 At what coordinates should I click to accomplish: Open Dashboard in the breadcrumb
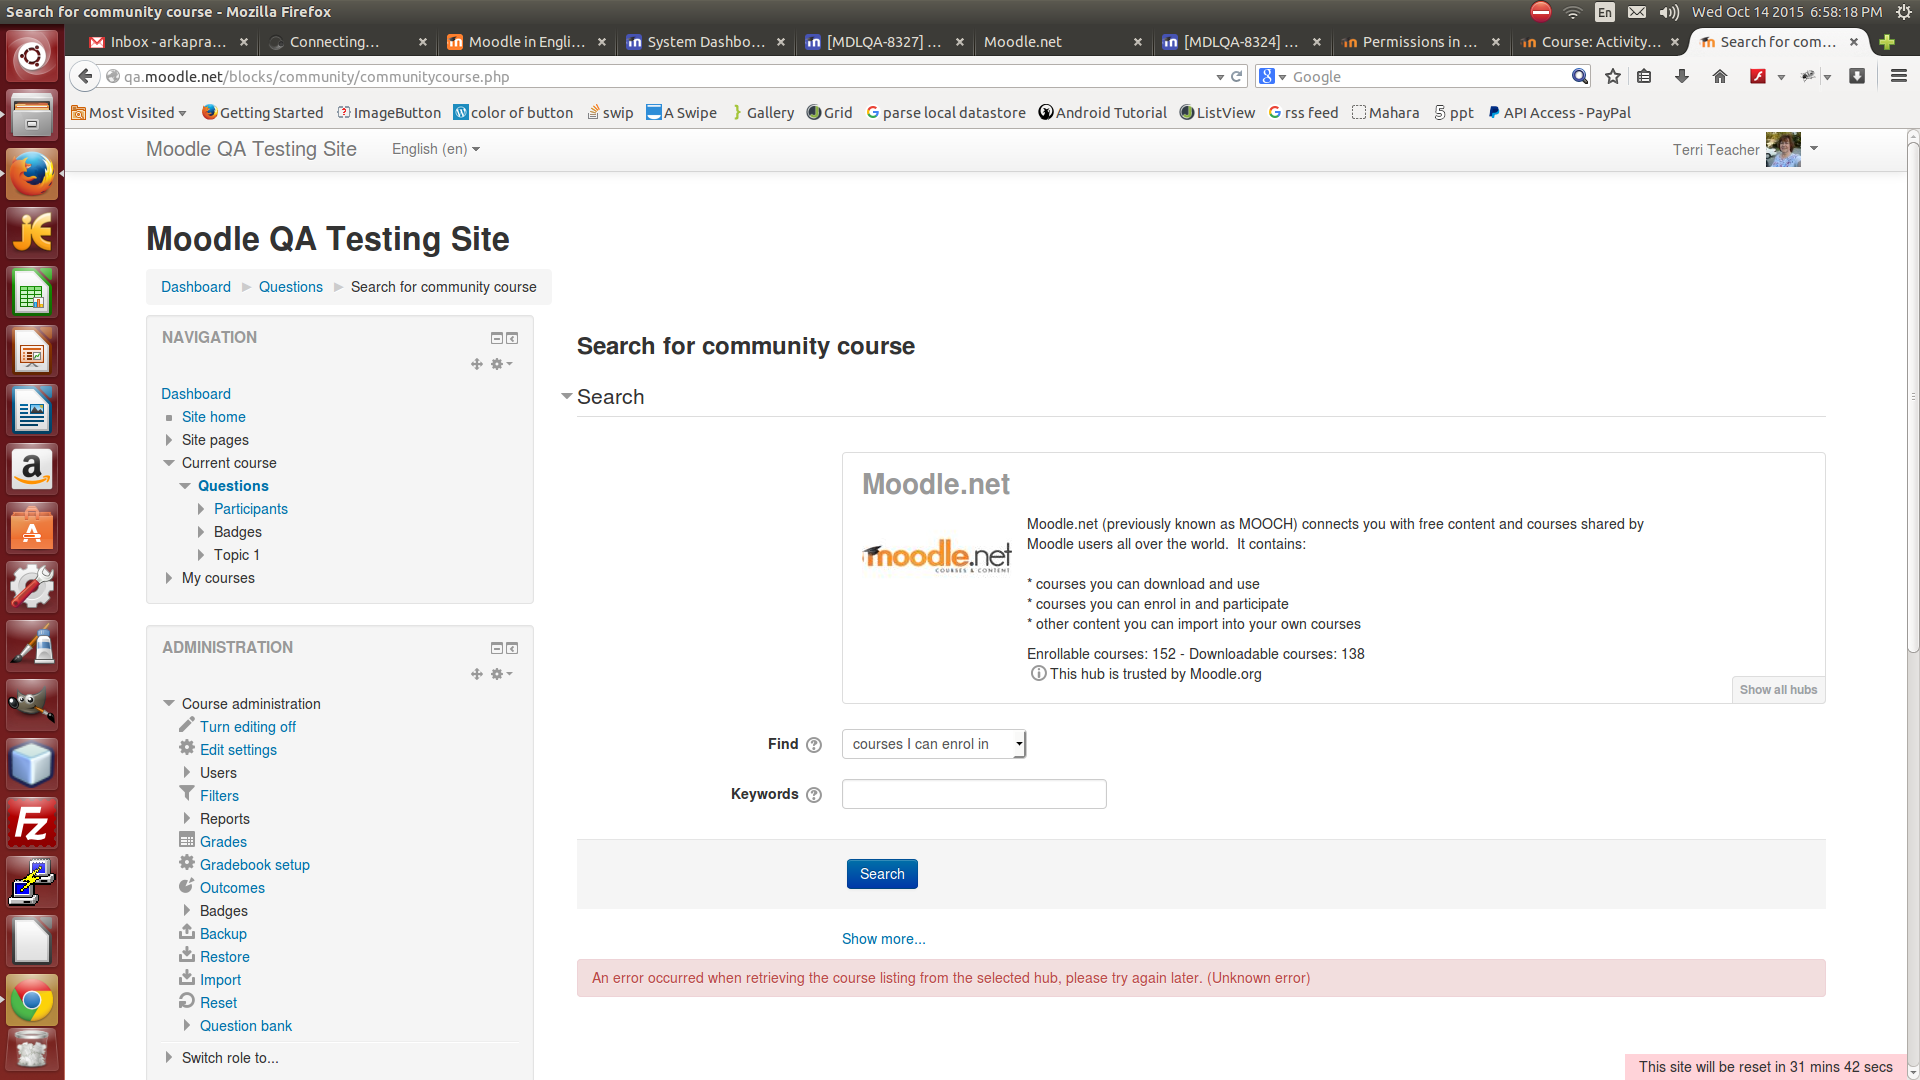tap(196, 287)
